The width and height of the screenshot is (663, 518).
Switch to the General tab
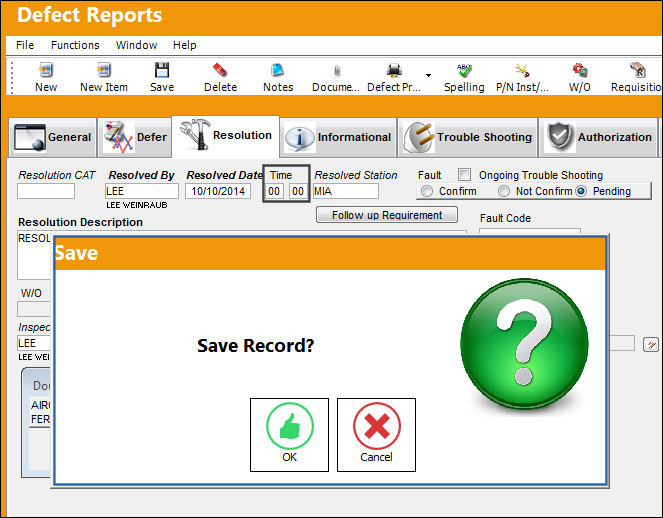[53, 137]
